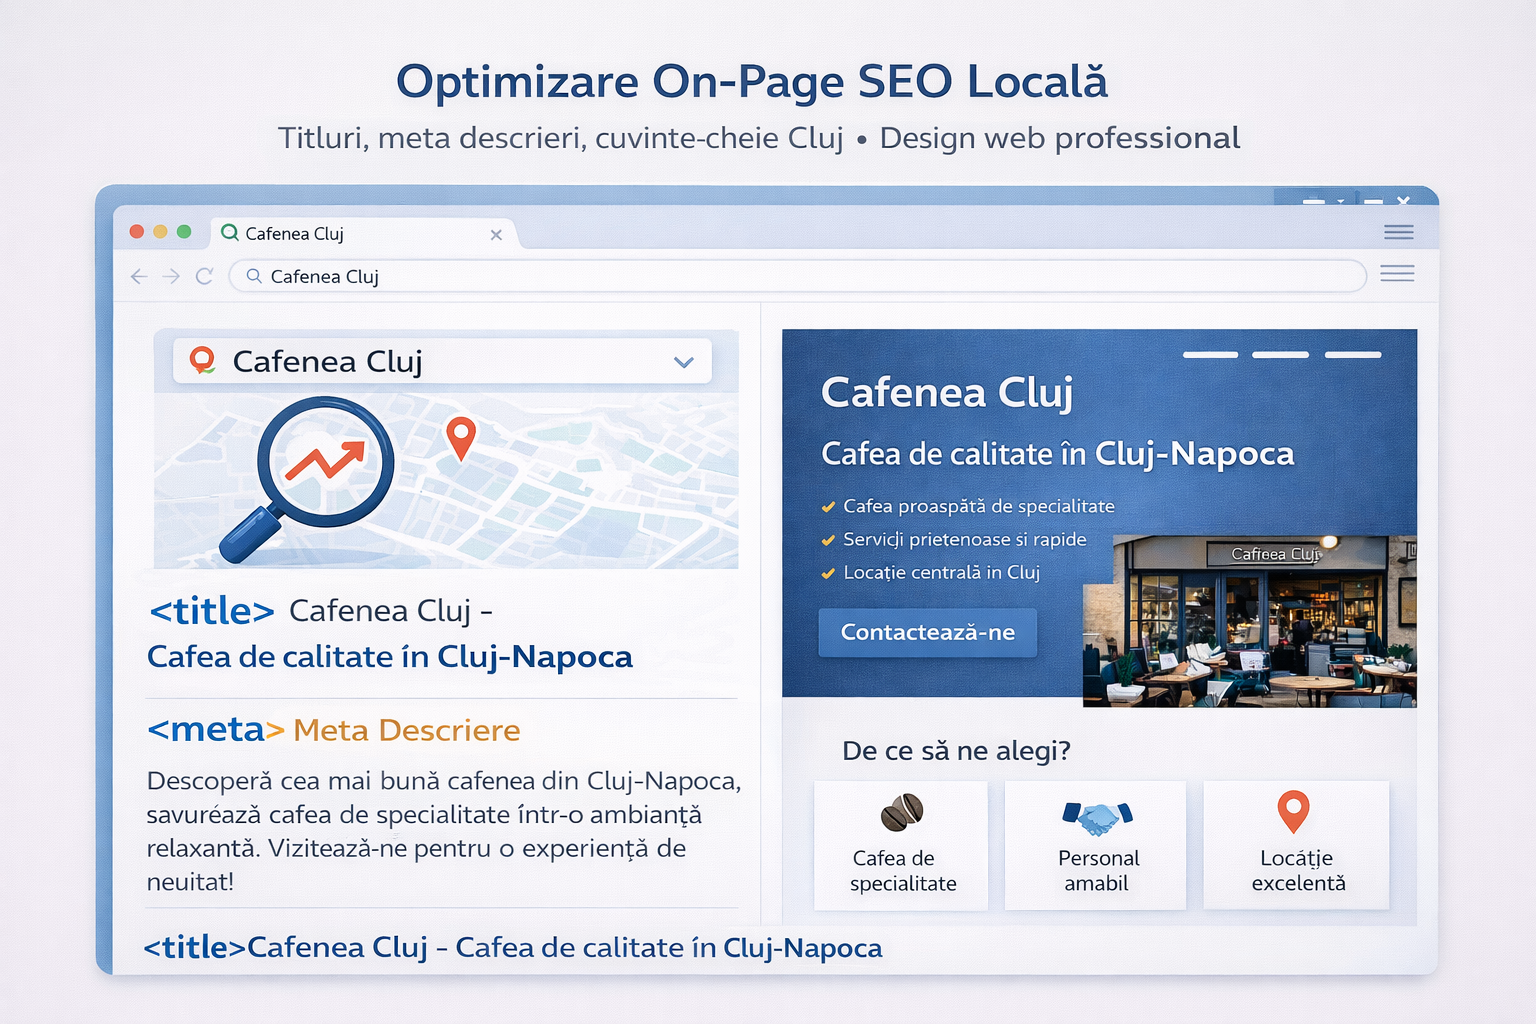
Task: Click the browser back arrow
Action: tap(139, 276)
